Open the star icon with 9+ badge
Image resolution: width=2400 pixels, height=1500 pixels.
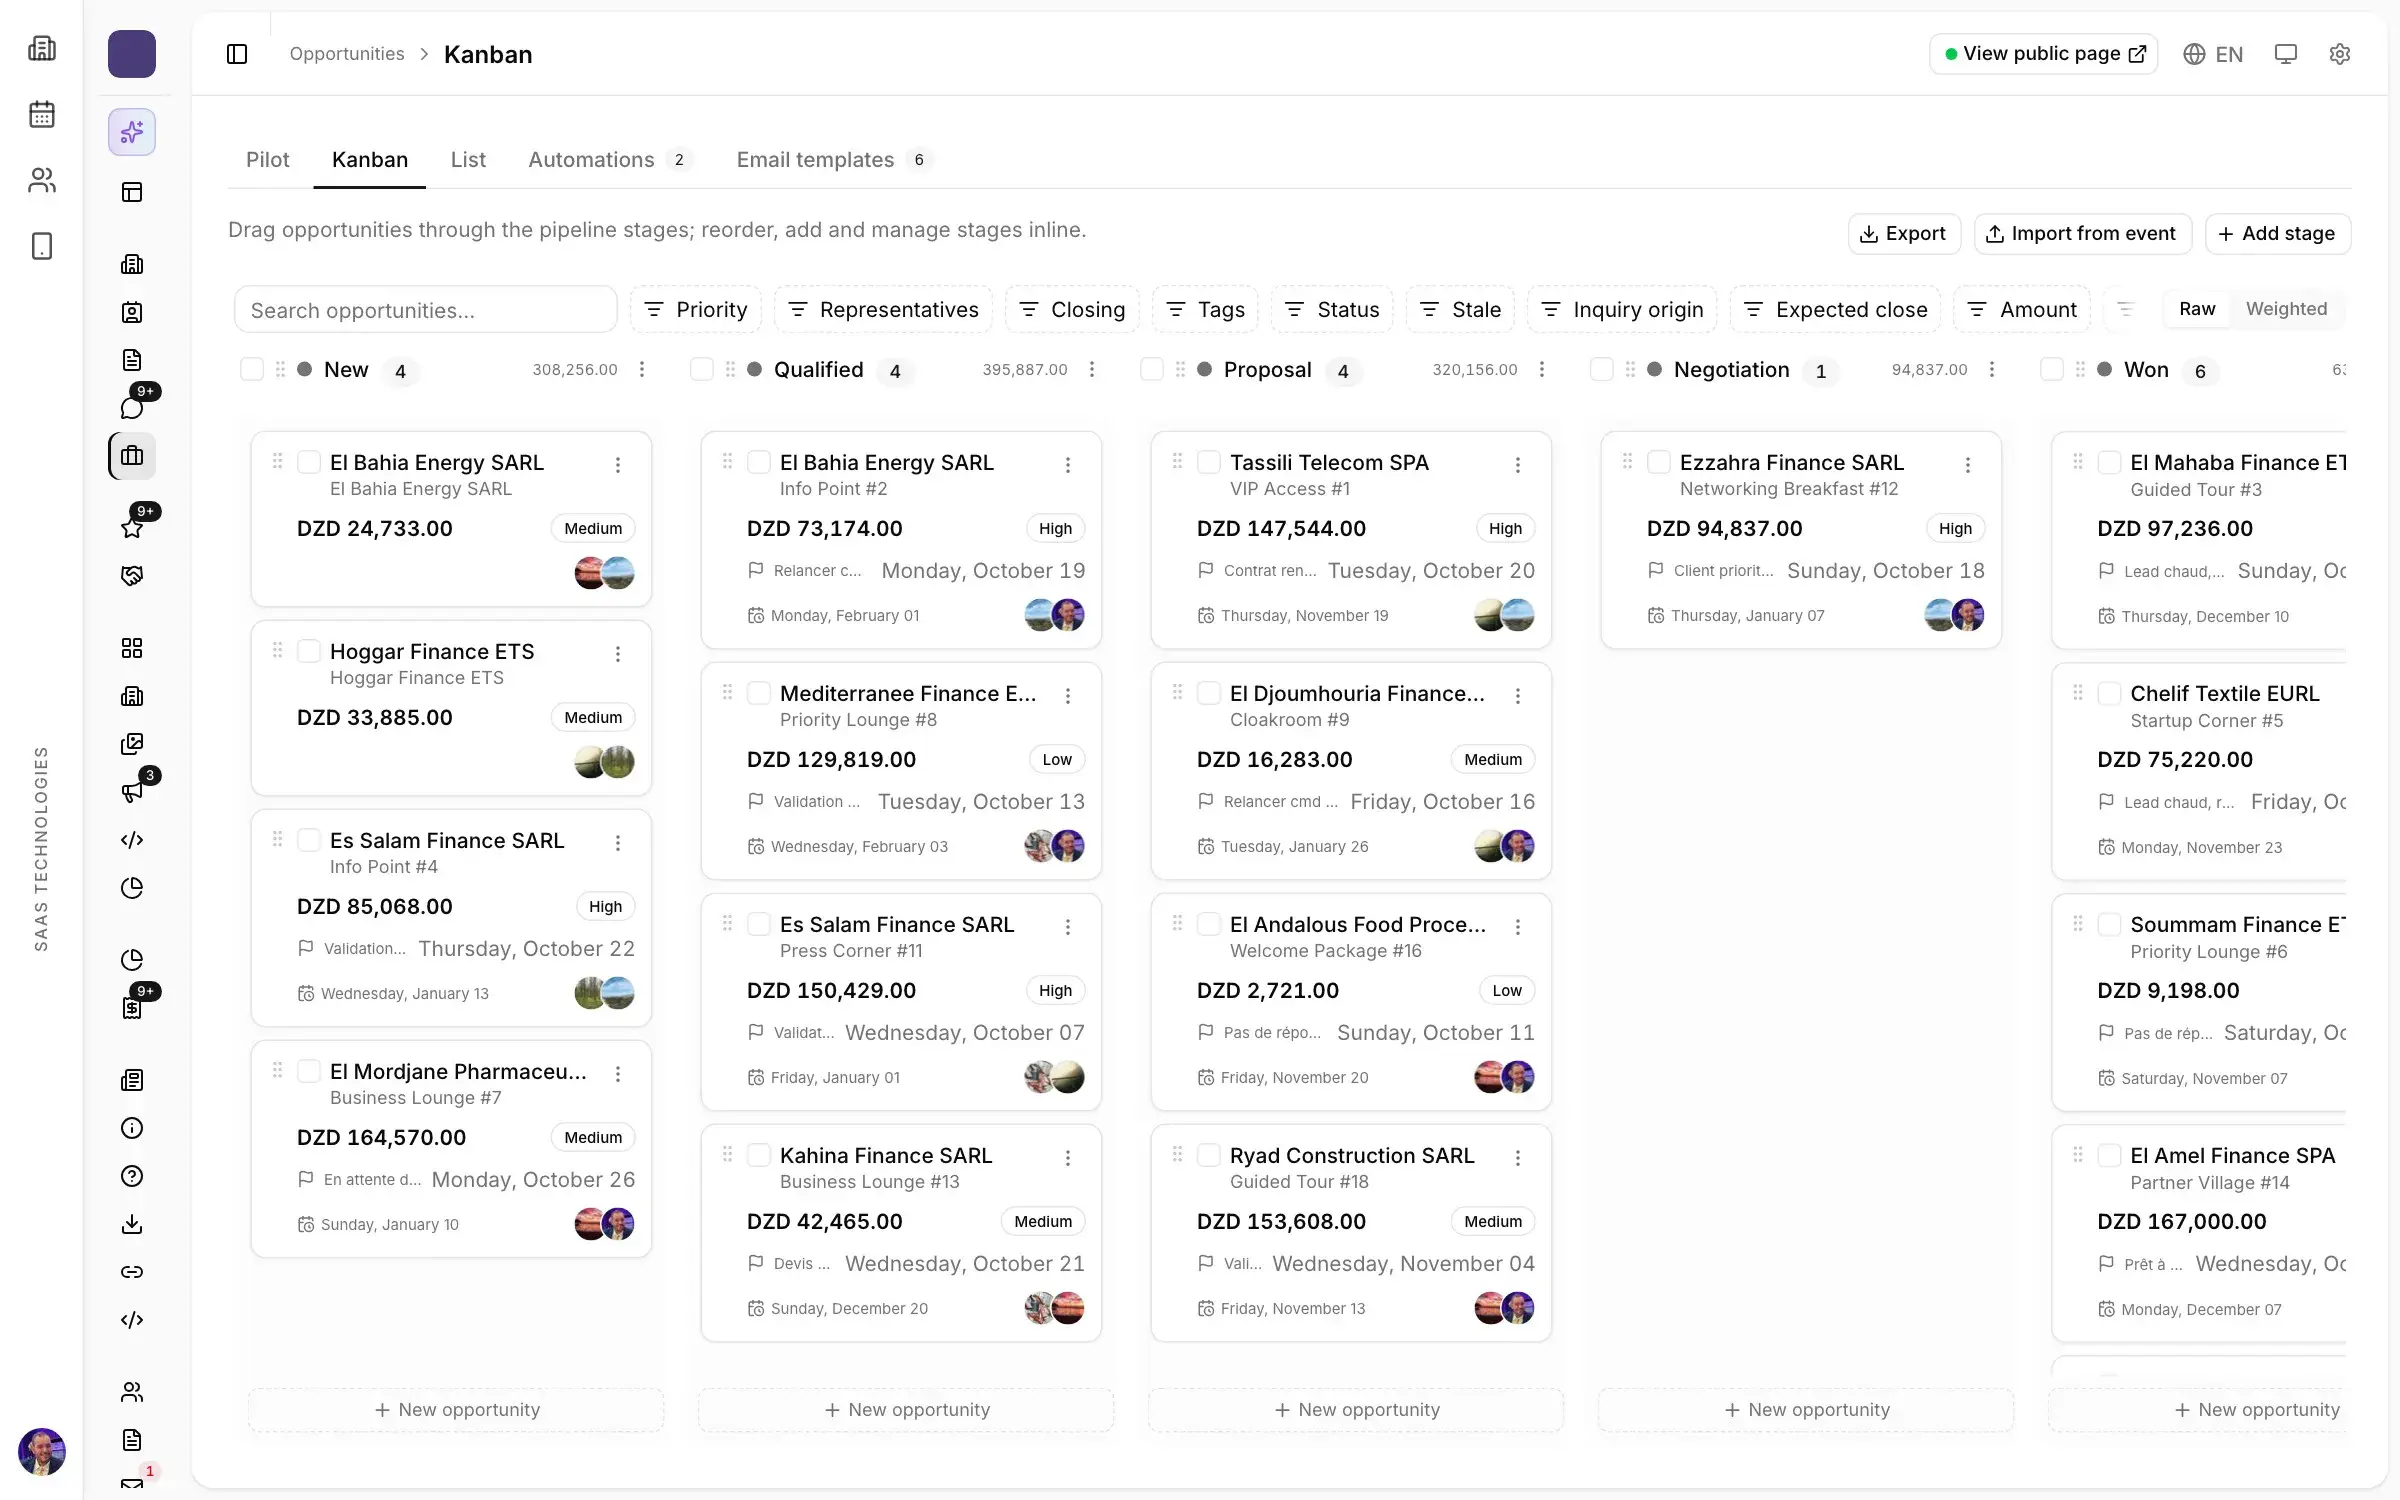(x=132, y=527)
